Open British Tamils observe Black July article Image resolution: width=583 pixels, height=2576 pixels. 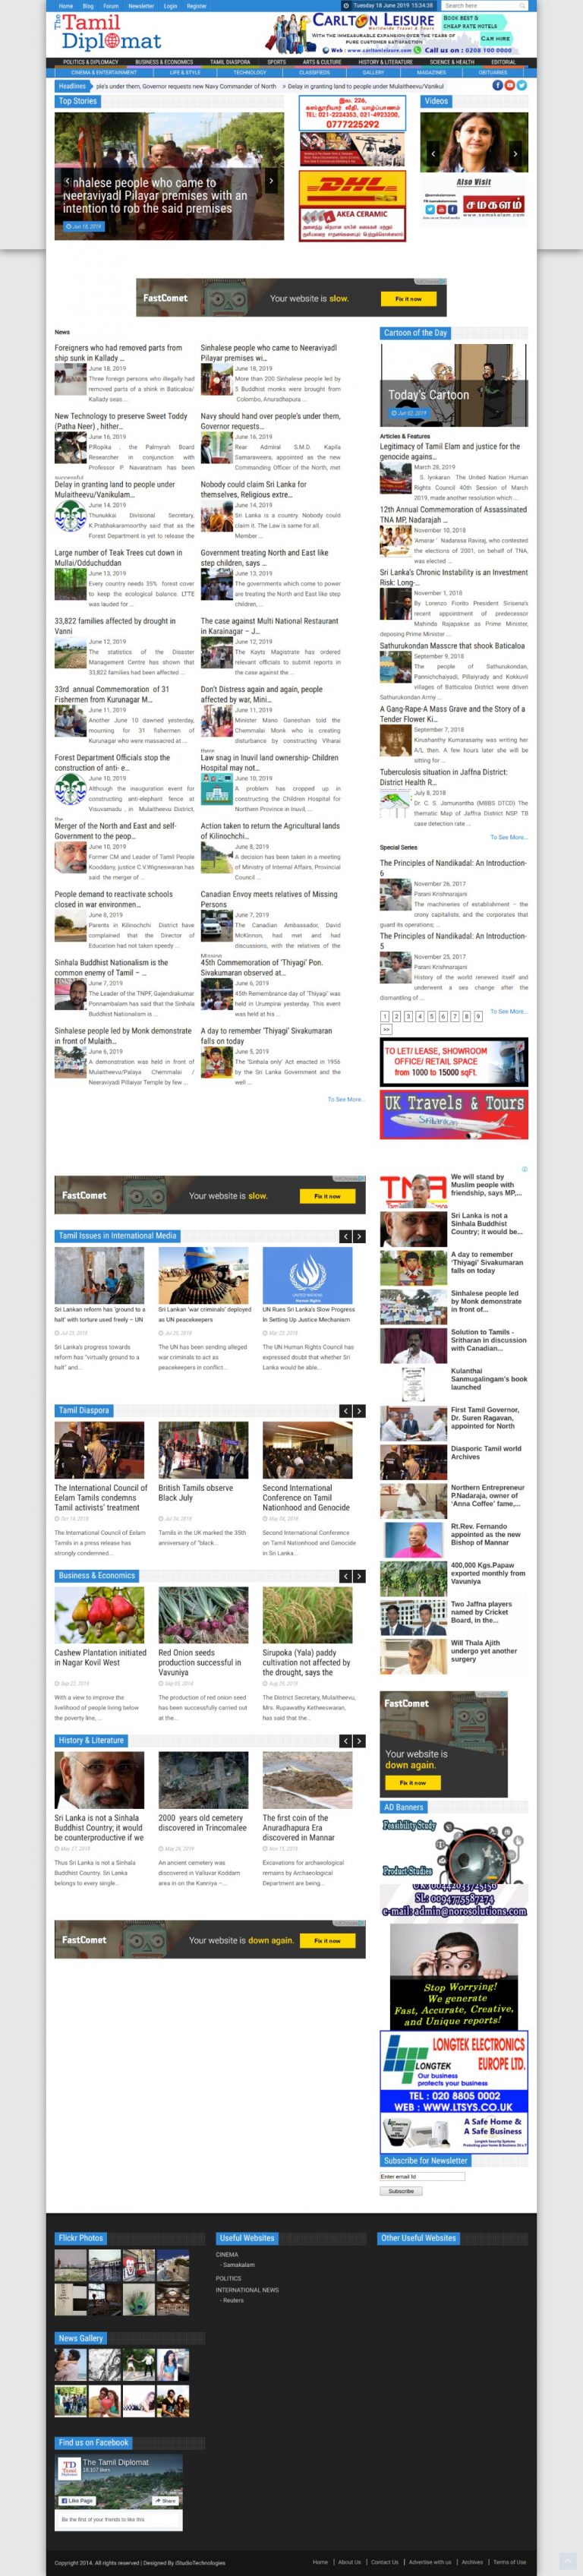click(195, 1493)
